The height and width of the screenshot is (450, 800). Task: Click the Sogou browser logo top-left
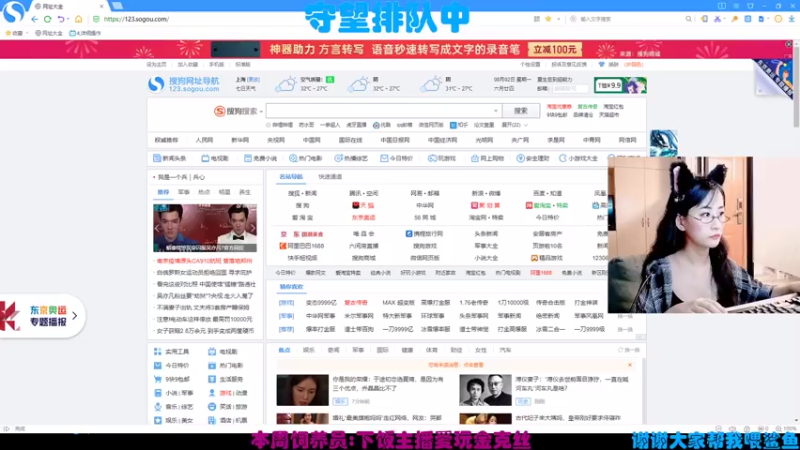tap(14, 12)
